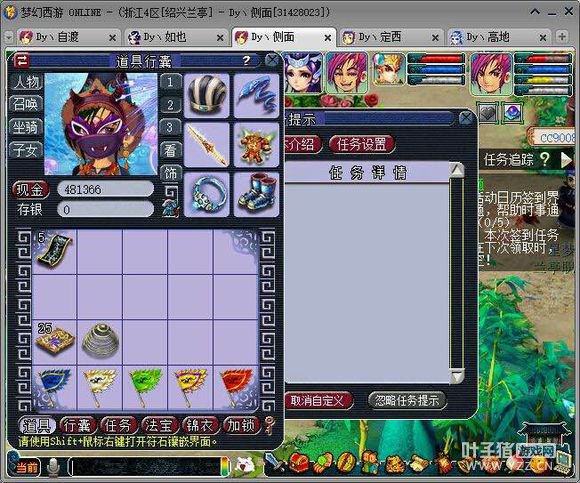Open the tab list dropdown arrow at left

(8, 37)
